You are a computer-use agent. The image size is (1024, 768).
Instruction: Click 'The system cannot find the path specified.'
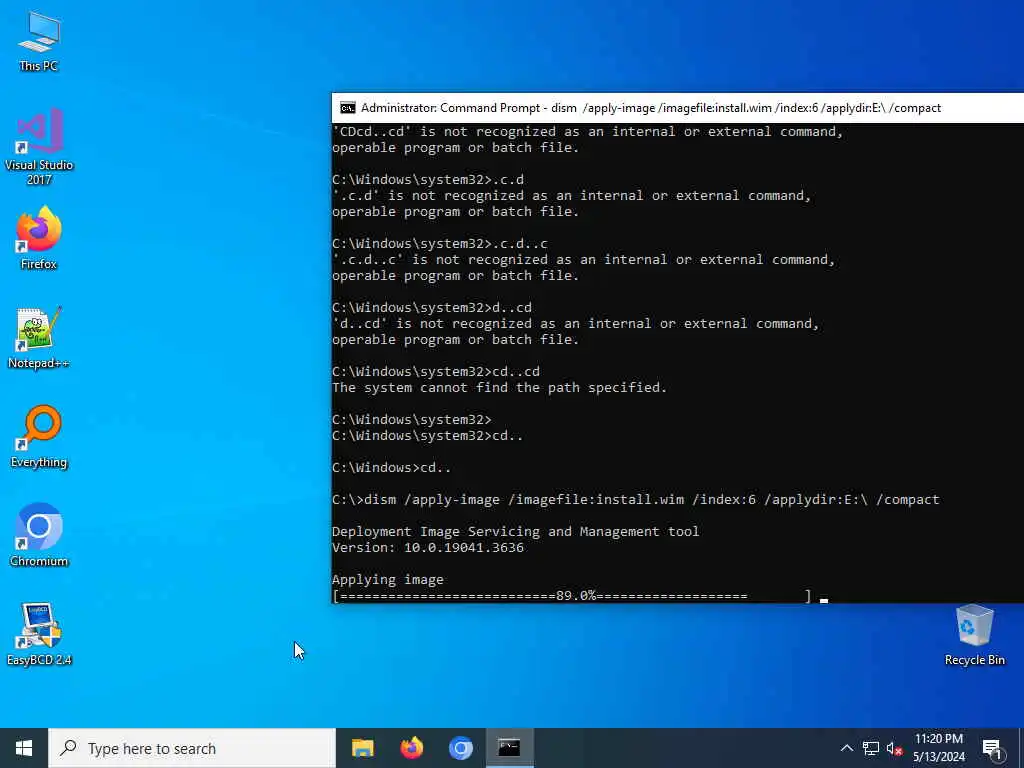tap(499, 387)
